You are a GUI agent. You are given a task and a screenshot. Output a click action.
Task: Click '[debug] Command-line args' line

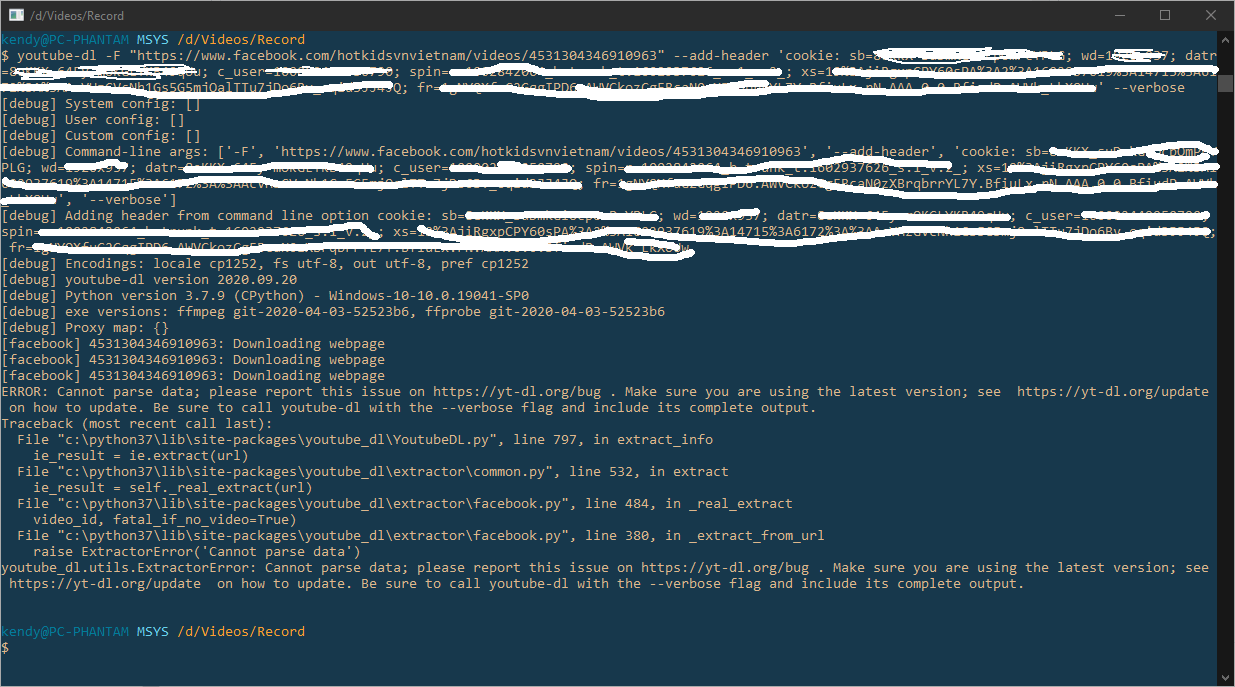tap(608, 176)
